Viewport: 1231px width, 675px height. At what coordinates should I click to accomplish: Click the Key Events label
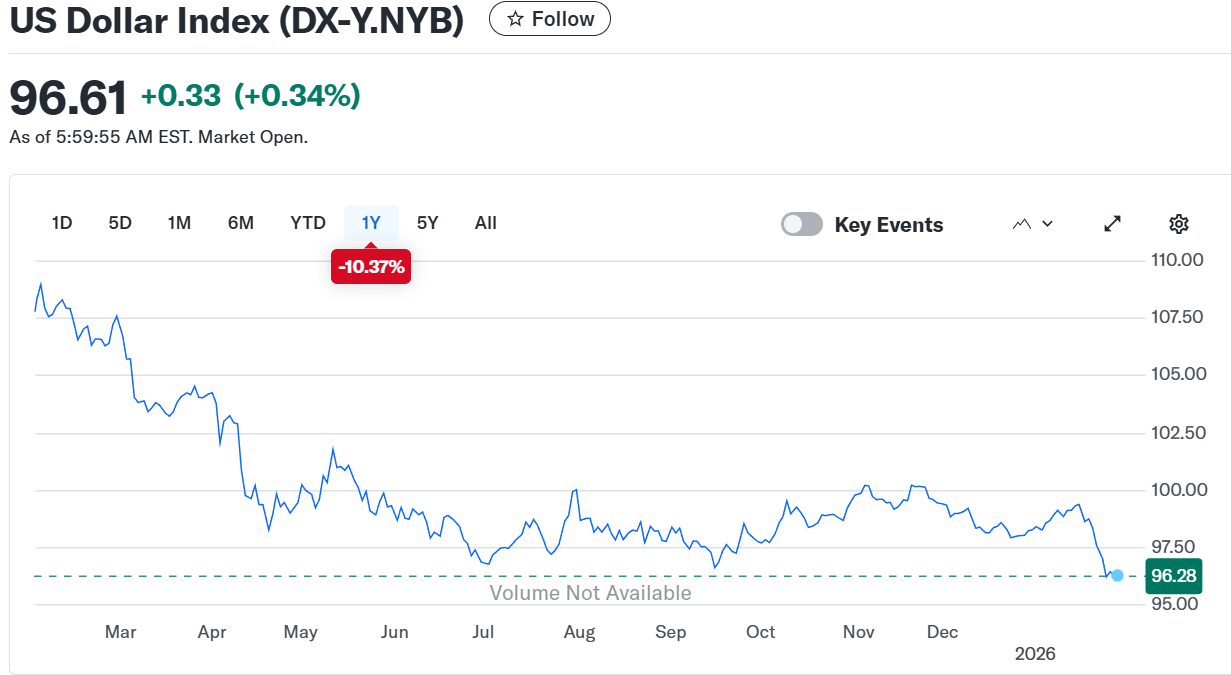point(888,225)
